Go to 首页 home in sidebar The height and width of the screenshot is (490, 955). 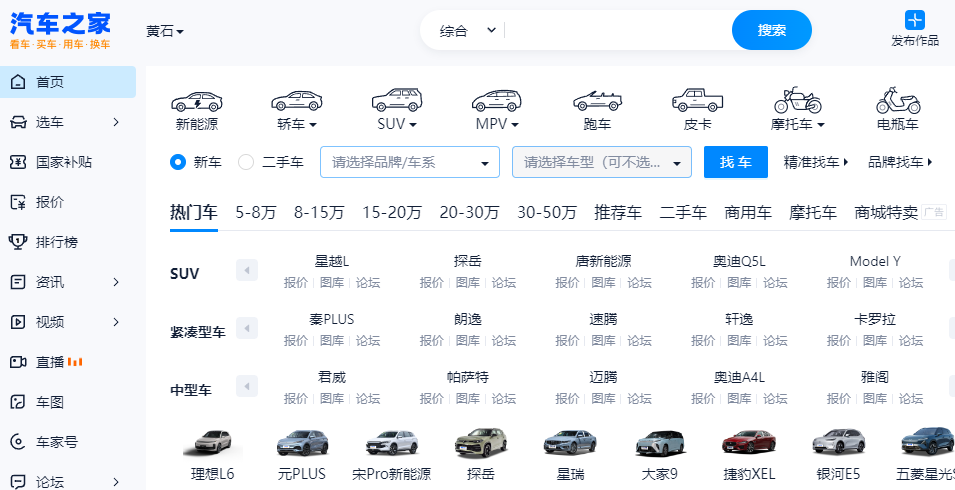coord(68,82)
